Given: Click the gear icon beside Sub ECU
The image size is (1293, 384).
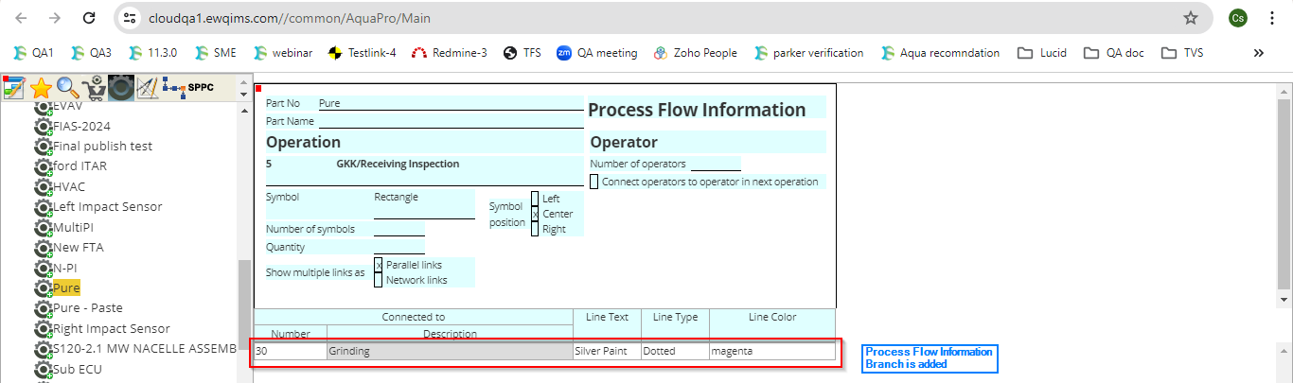Looking at the screenshot, I should [43, 369].
